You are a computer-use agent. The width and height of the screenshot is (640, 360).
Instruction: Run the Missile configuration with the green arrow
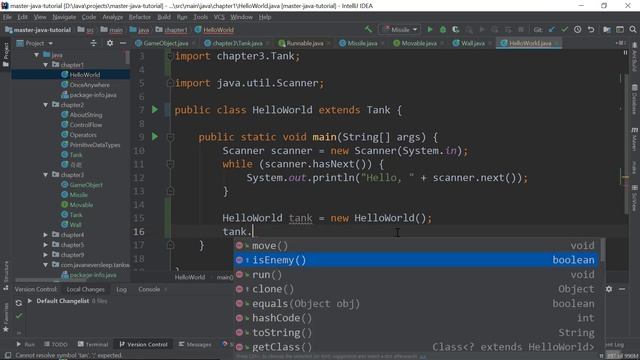(430, 29)
